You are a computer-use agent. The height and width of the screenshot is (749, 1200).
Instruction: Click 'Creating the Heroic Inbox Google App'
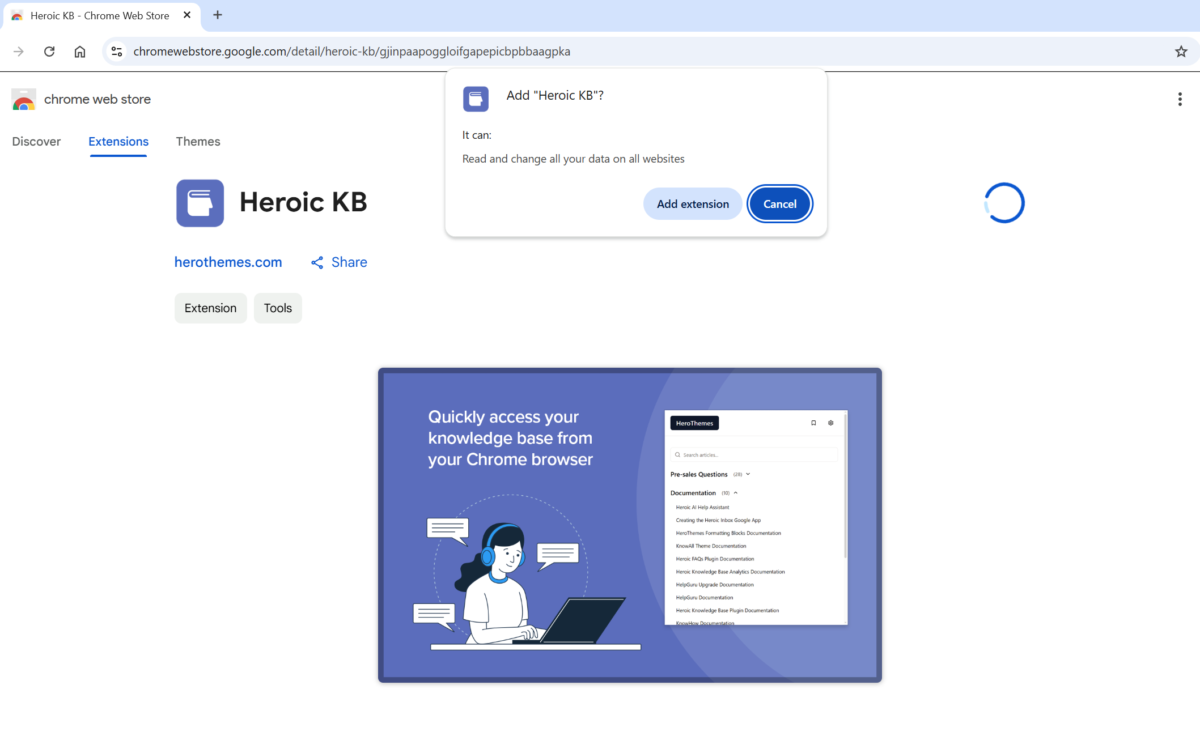[718, 520]
